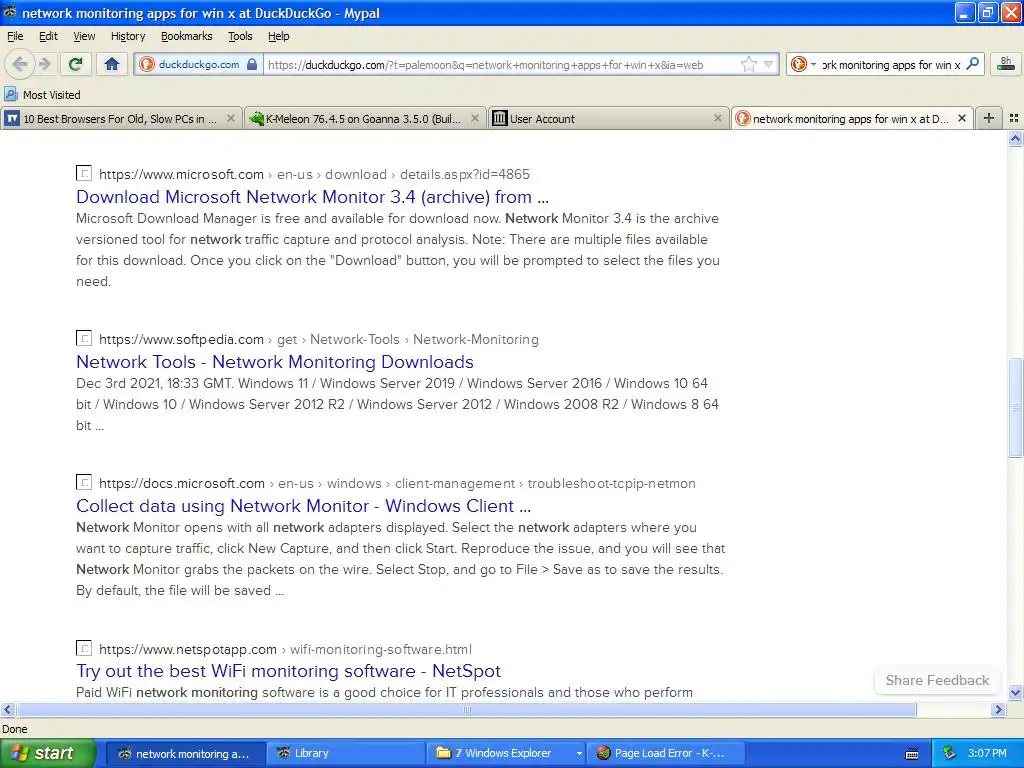Screen dimensions: 1024x768
Task: Open the URL history dropdown arrow
Action: click(x=769, y=64)
